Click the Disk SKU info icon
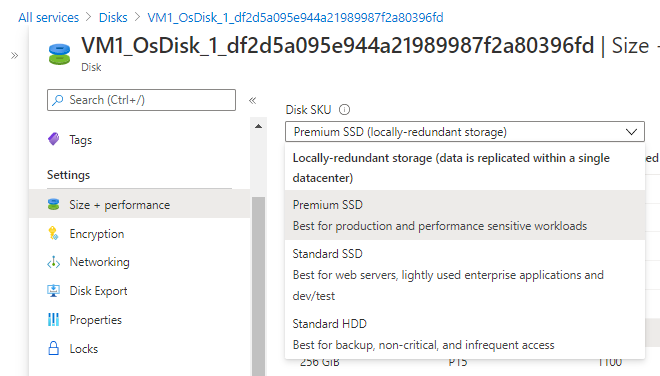 pyautogui.click(x=344, y=110)
